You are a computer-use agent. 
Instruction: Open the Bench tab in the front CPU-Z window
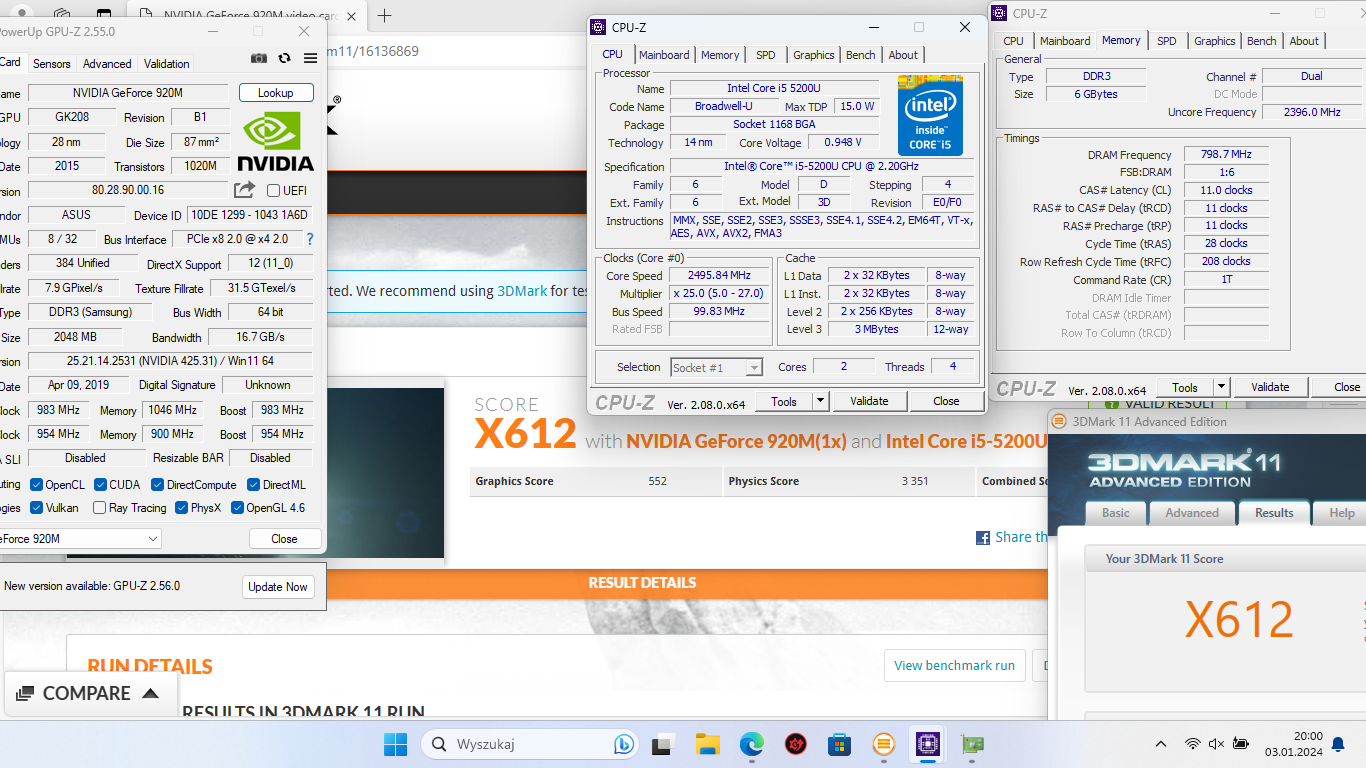tap(860, 55)
